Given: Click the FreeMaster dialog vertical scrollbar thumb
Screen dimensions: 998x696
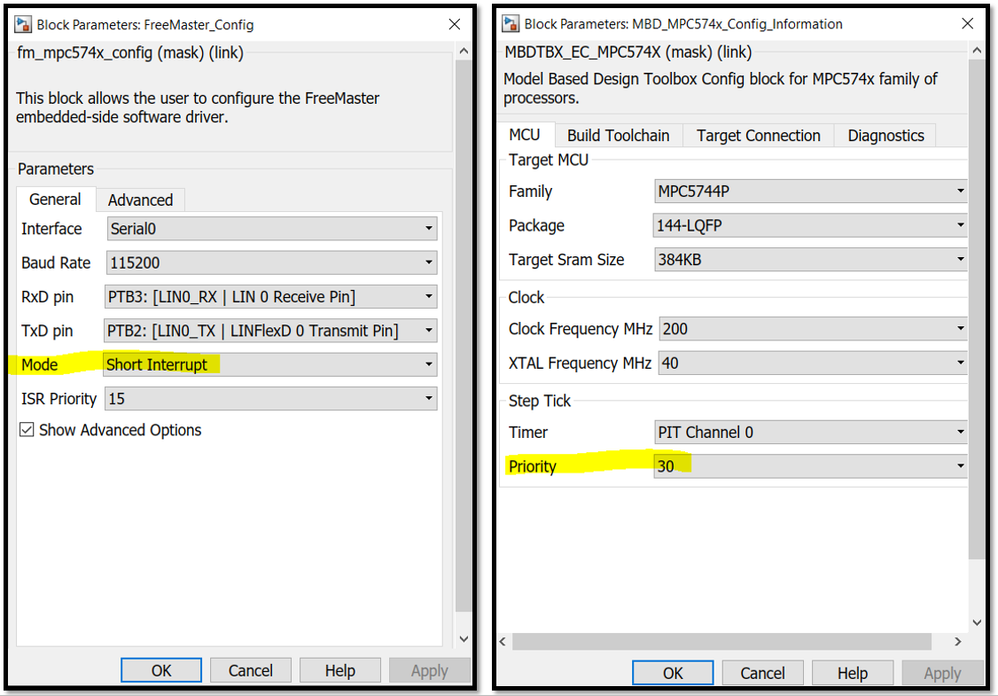Looking at the screenshot, I should pyautogui.click(x=464, y=337).
